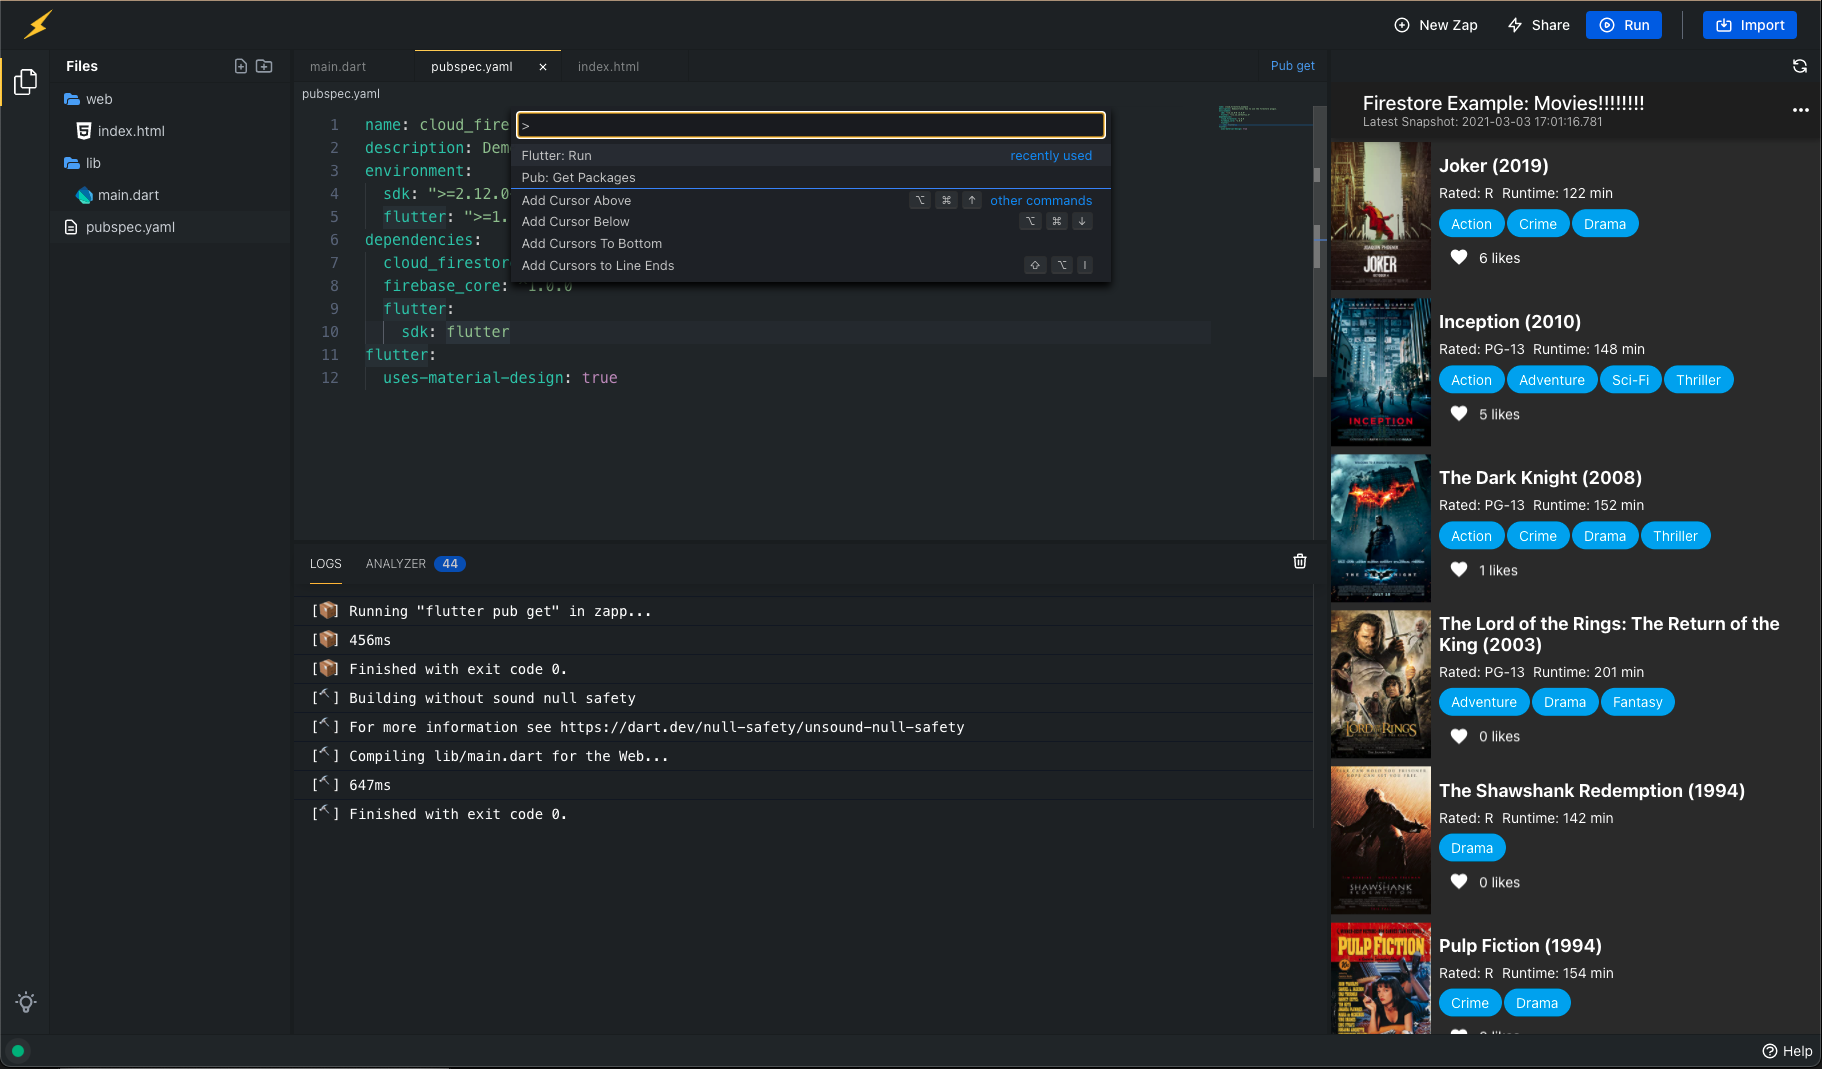Toggle like on The Shawshank Redemption

(x=1459, y=882)
